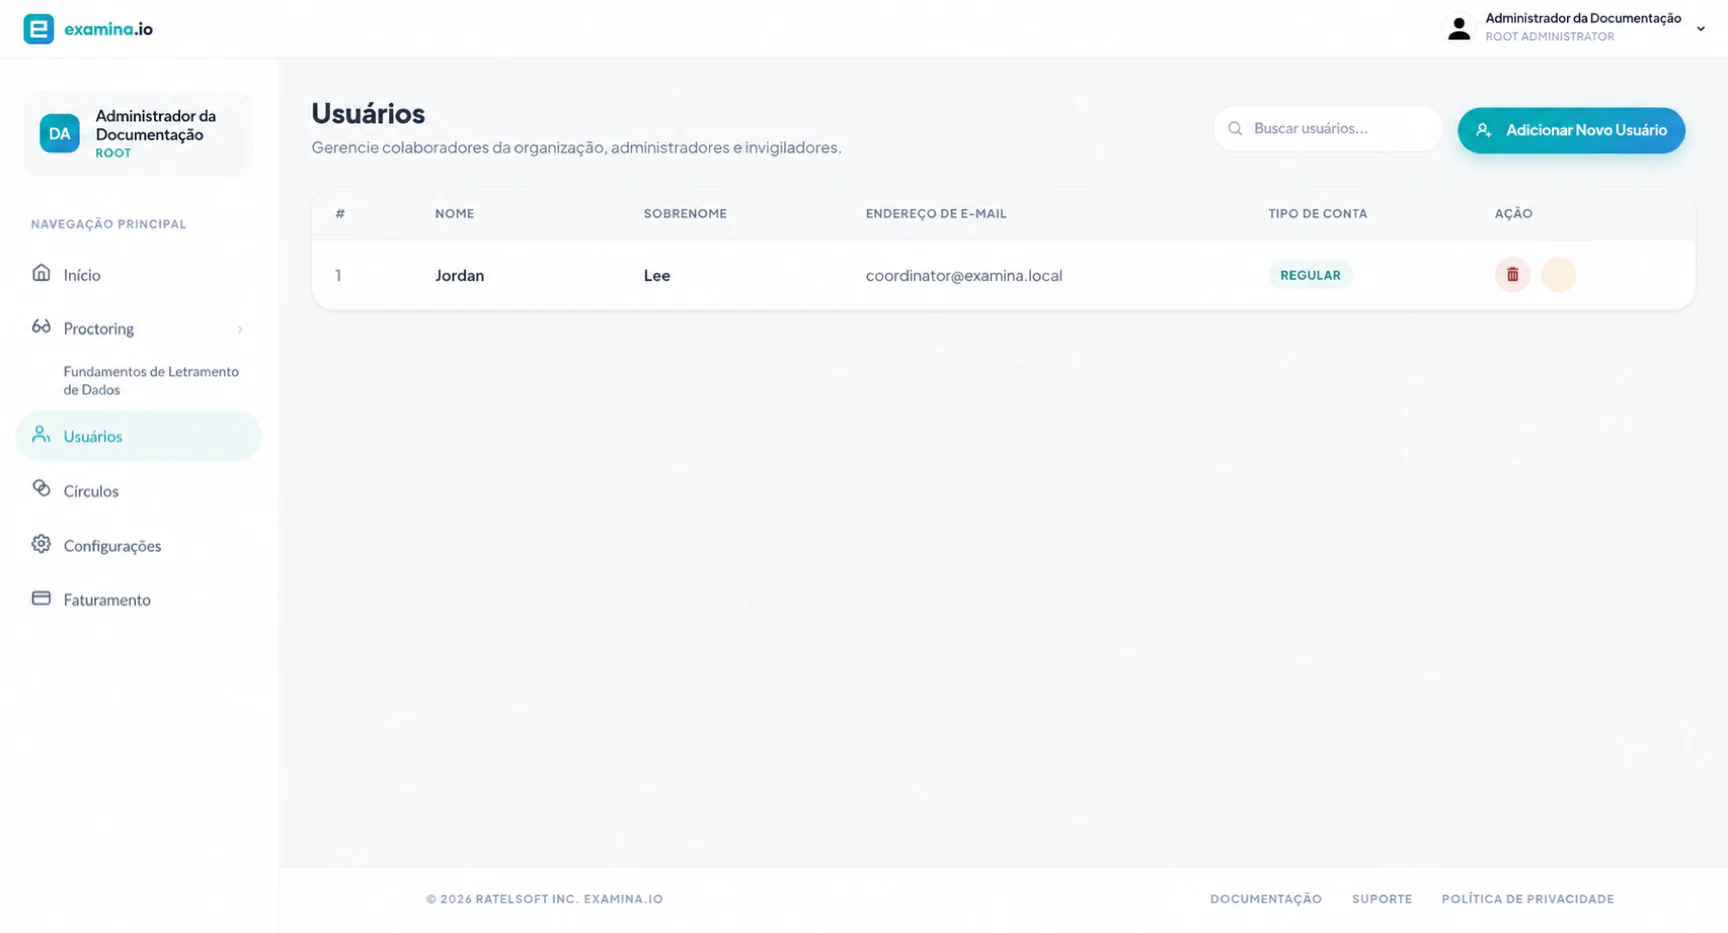1728x933 pixels.
Task: Open the Documentação footer link
Action: click(x=1266, y=899)
